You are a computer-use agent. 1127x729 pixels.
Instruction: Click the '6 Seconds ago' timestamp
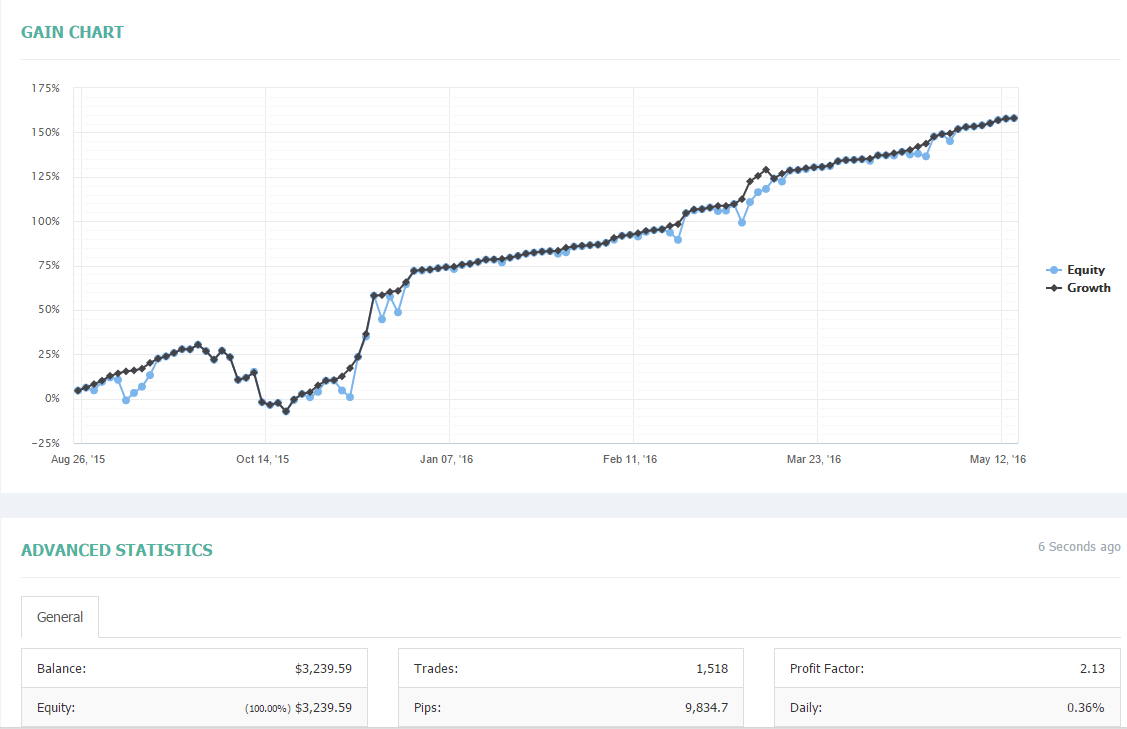click(1078, 547)
